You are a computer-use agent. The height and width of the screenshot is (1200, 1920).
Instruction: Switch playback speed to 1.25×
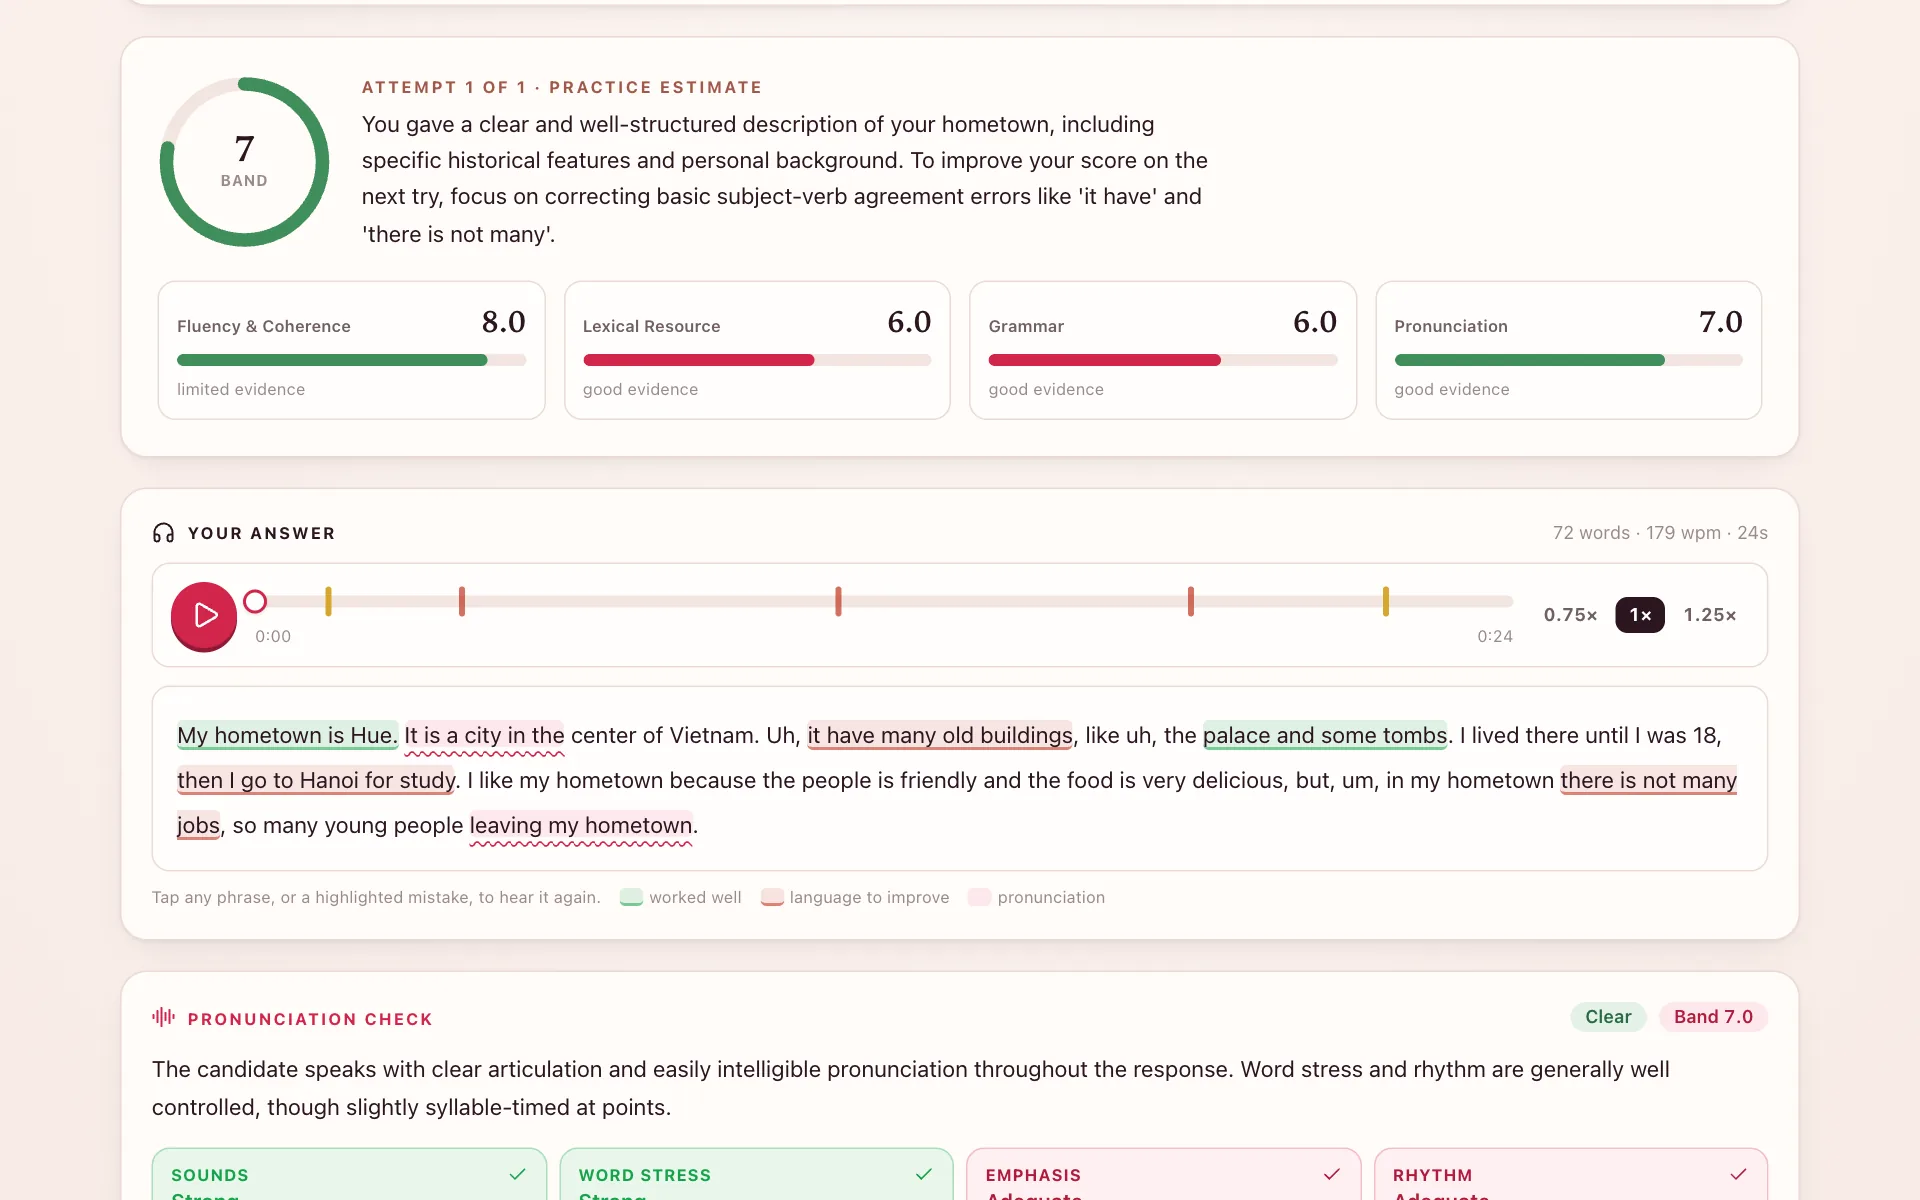[x=1710, y=615]
